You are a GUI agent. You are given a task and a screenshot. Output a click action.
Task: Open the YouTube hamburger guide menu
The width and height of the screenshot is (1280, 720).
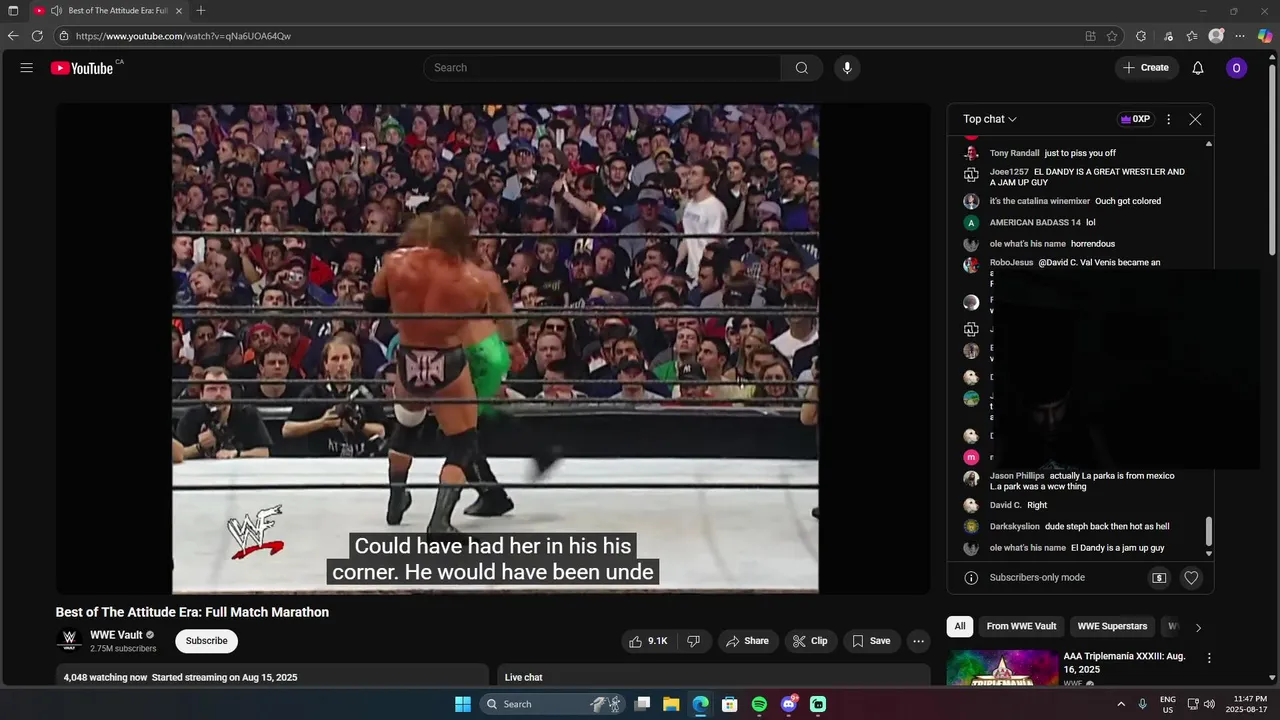27,68
